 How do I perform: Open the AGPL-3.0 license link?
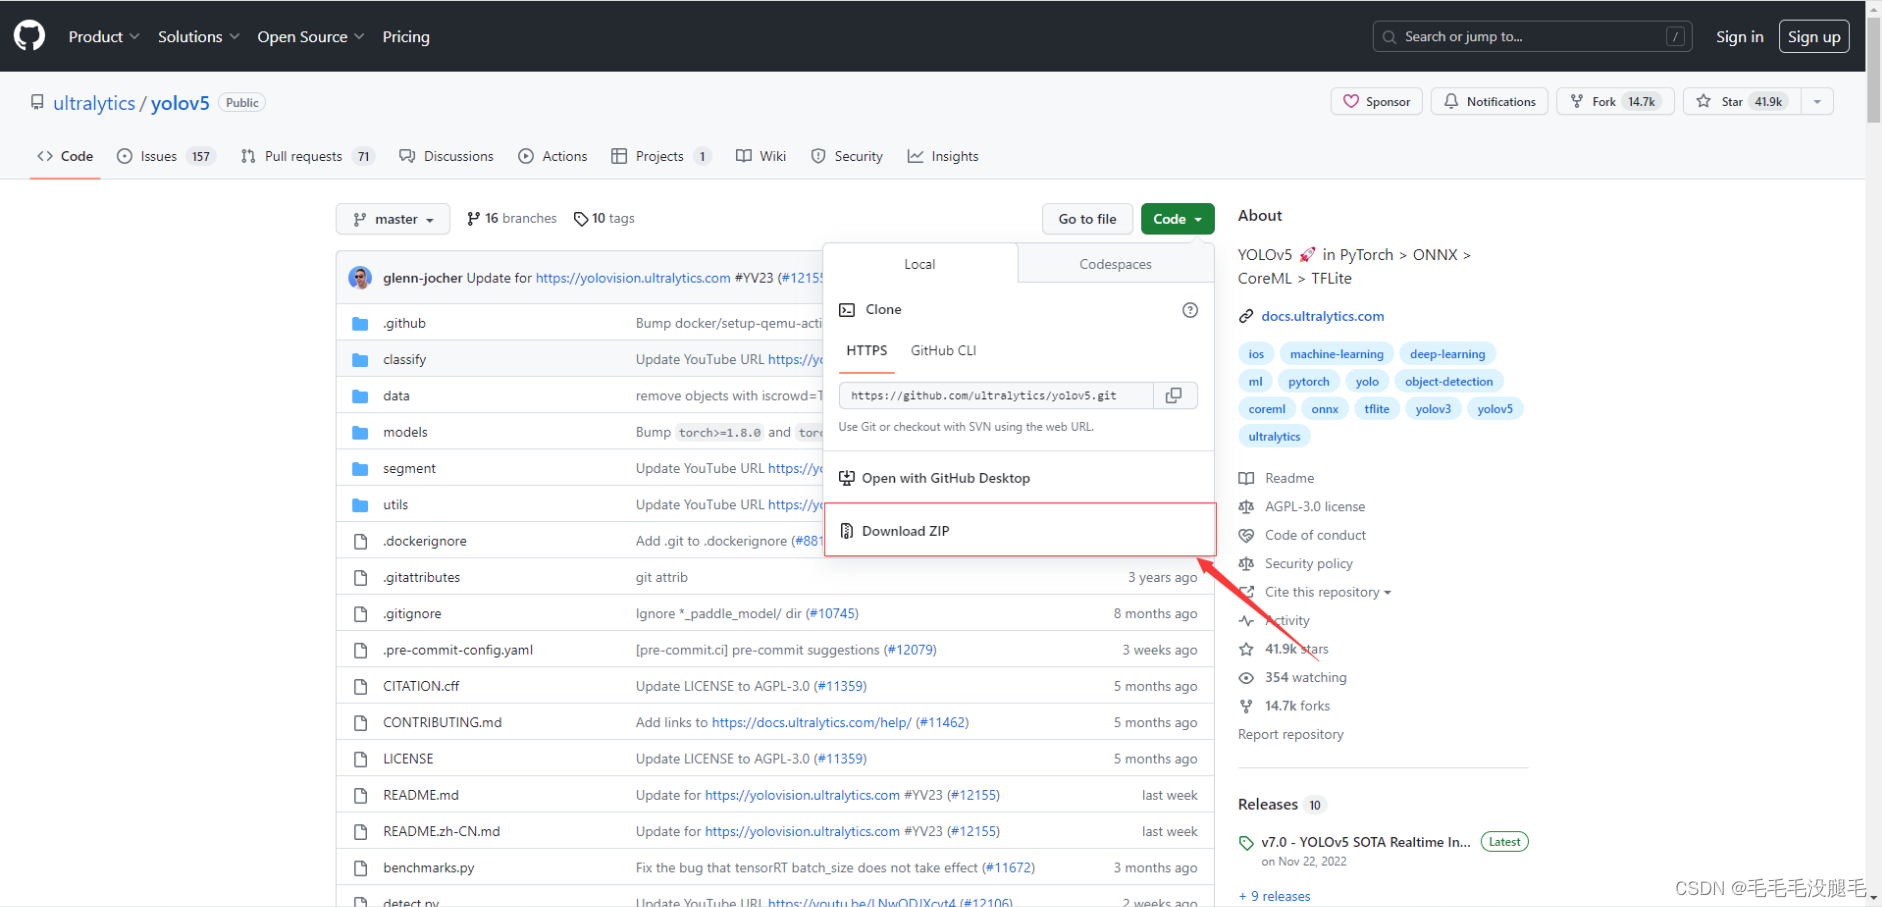[1314, 507]
